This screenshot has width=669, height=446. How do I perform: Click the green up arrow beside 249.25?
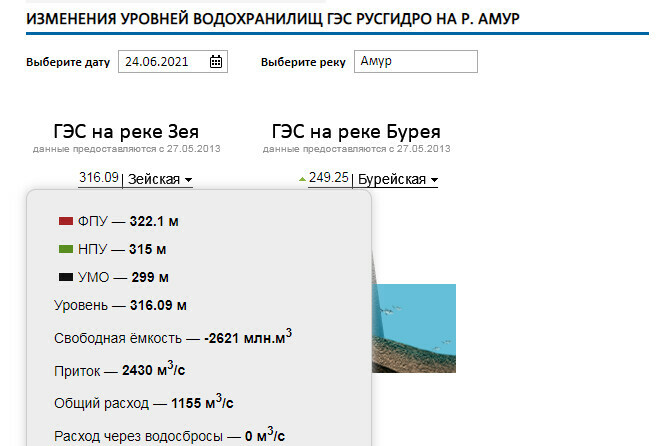302,179
